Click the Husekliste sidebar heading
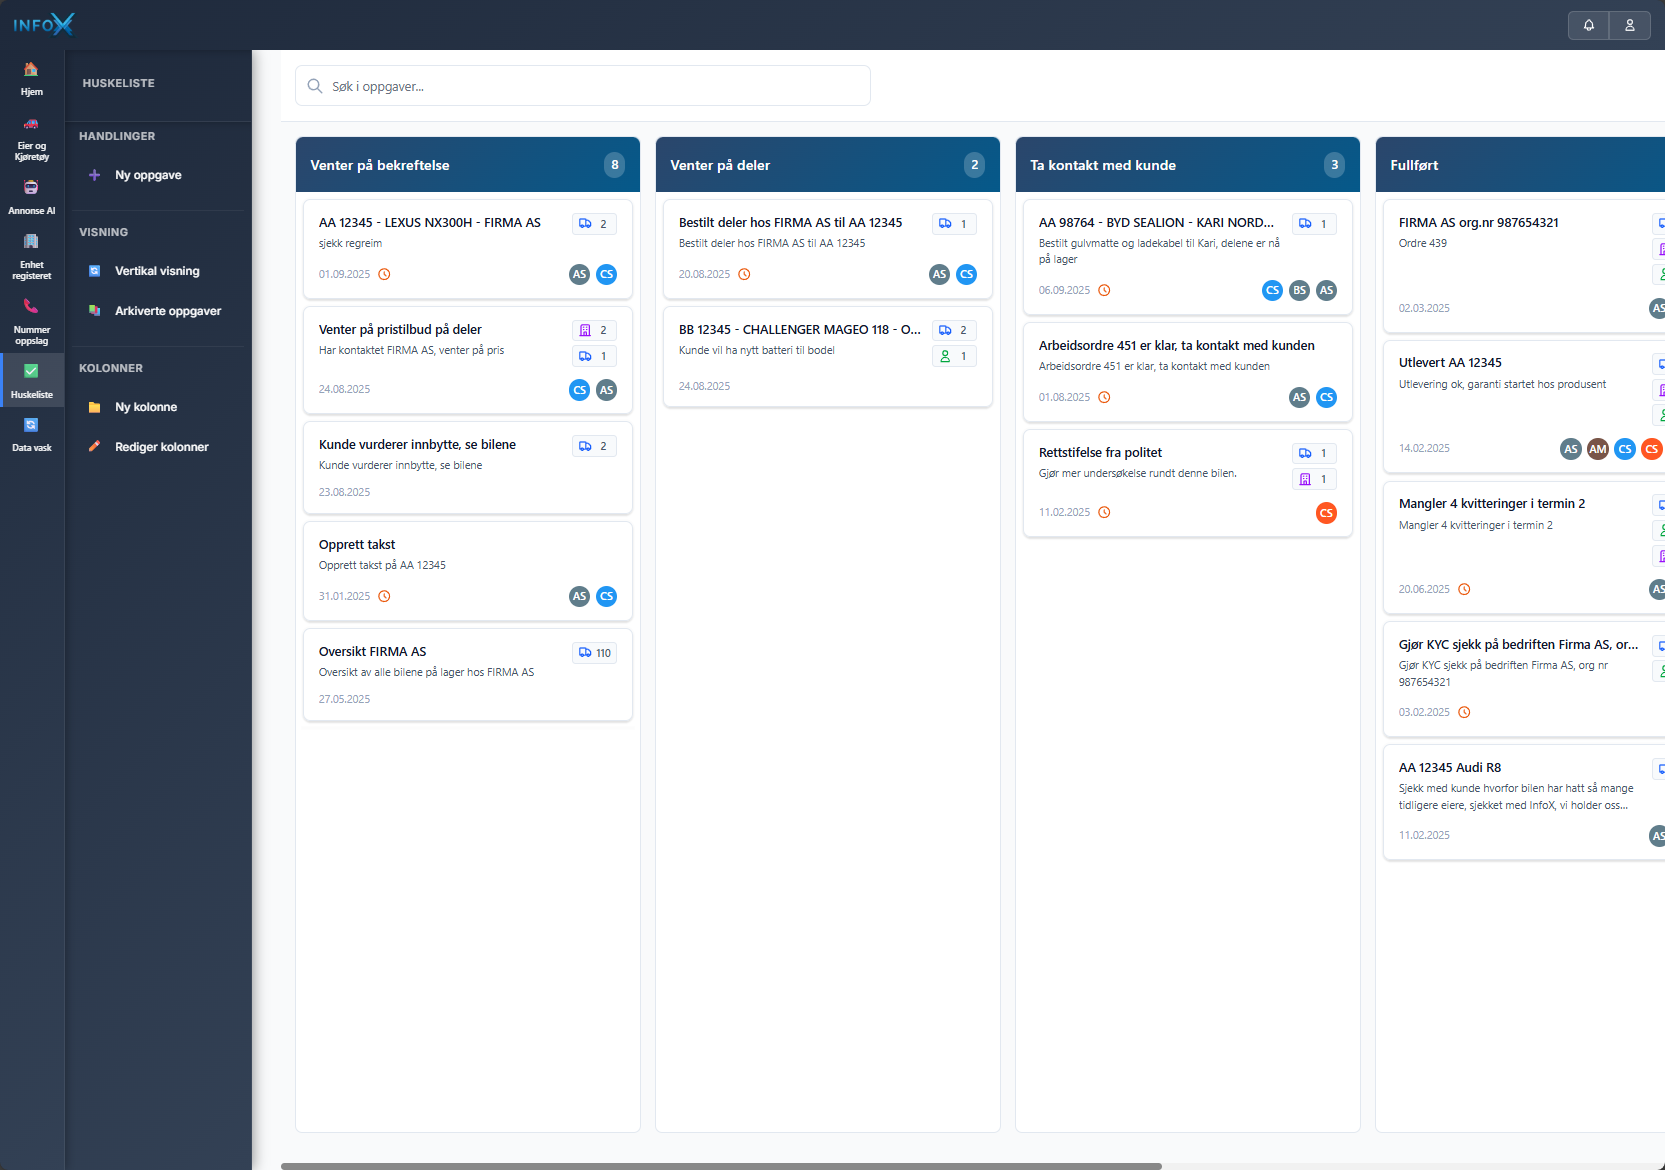The height and width of the screenshot is (1170, 1665). coord(118,83)
